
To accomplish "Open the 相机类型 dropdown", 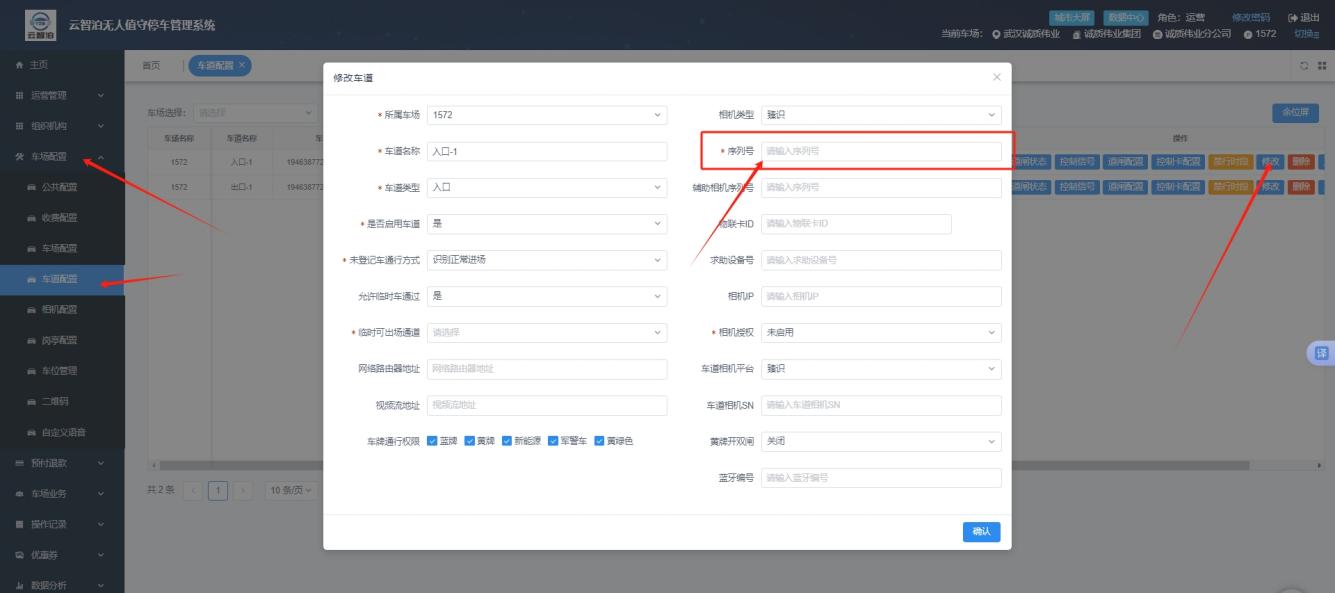I will point(881,115).
